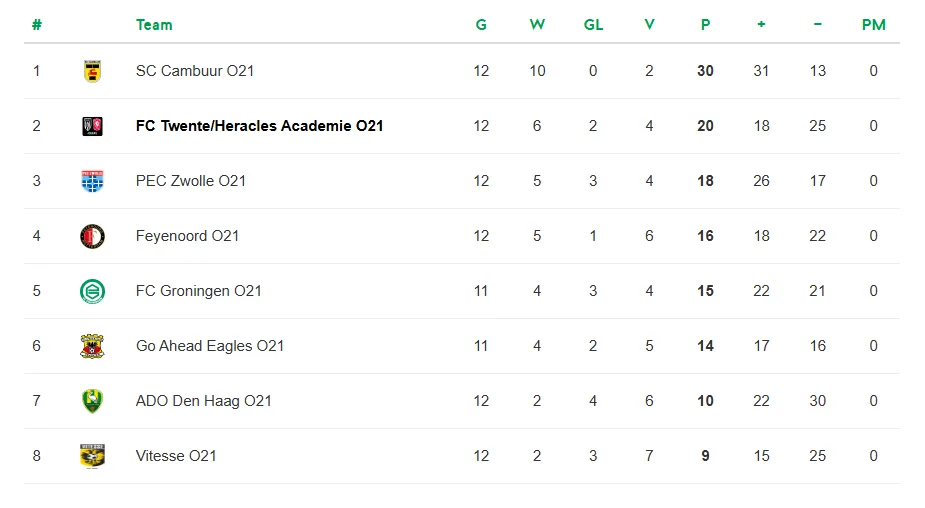
Task: Sort by the P points column header
Action: pos(705,25)
